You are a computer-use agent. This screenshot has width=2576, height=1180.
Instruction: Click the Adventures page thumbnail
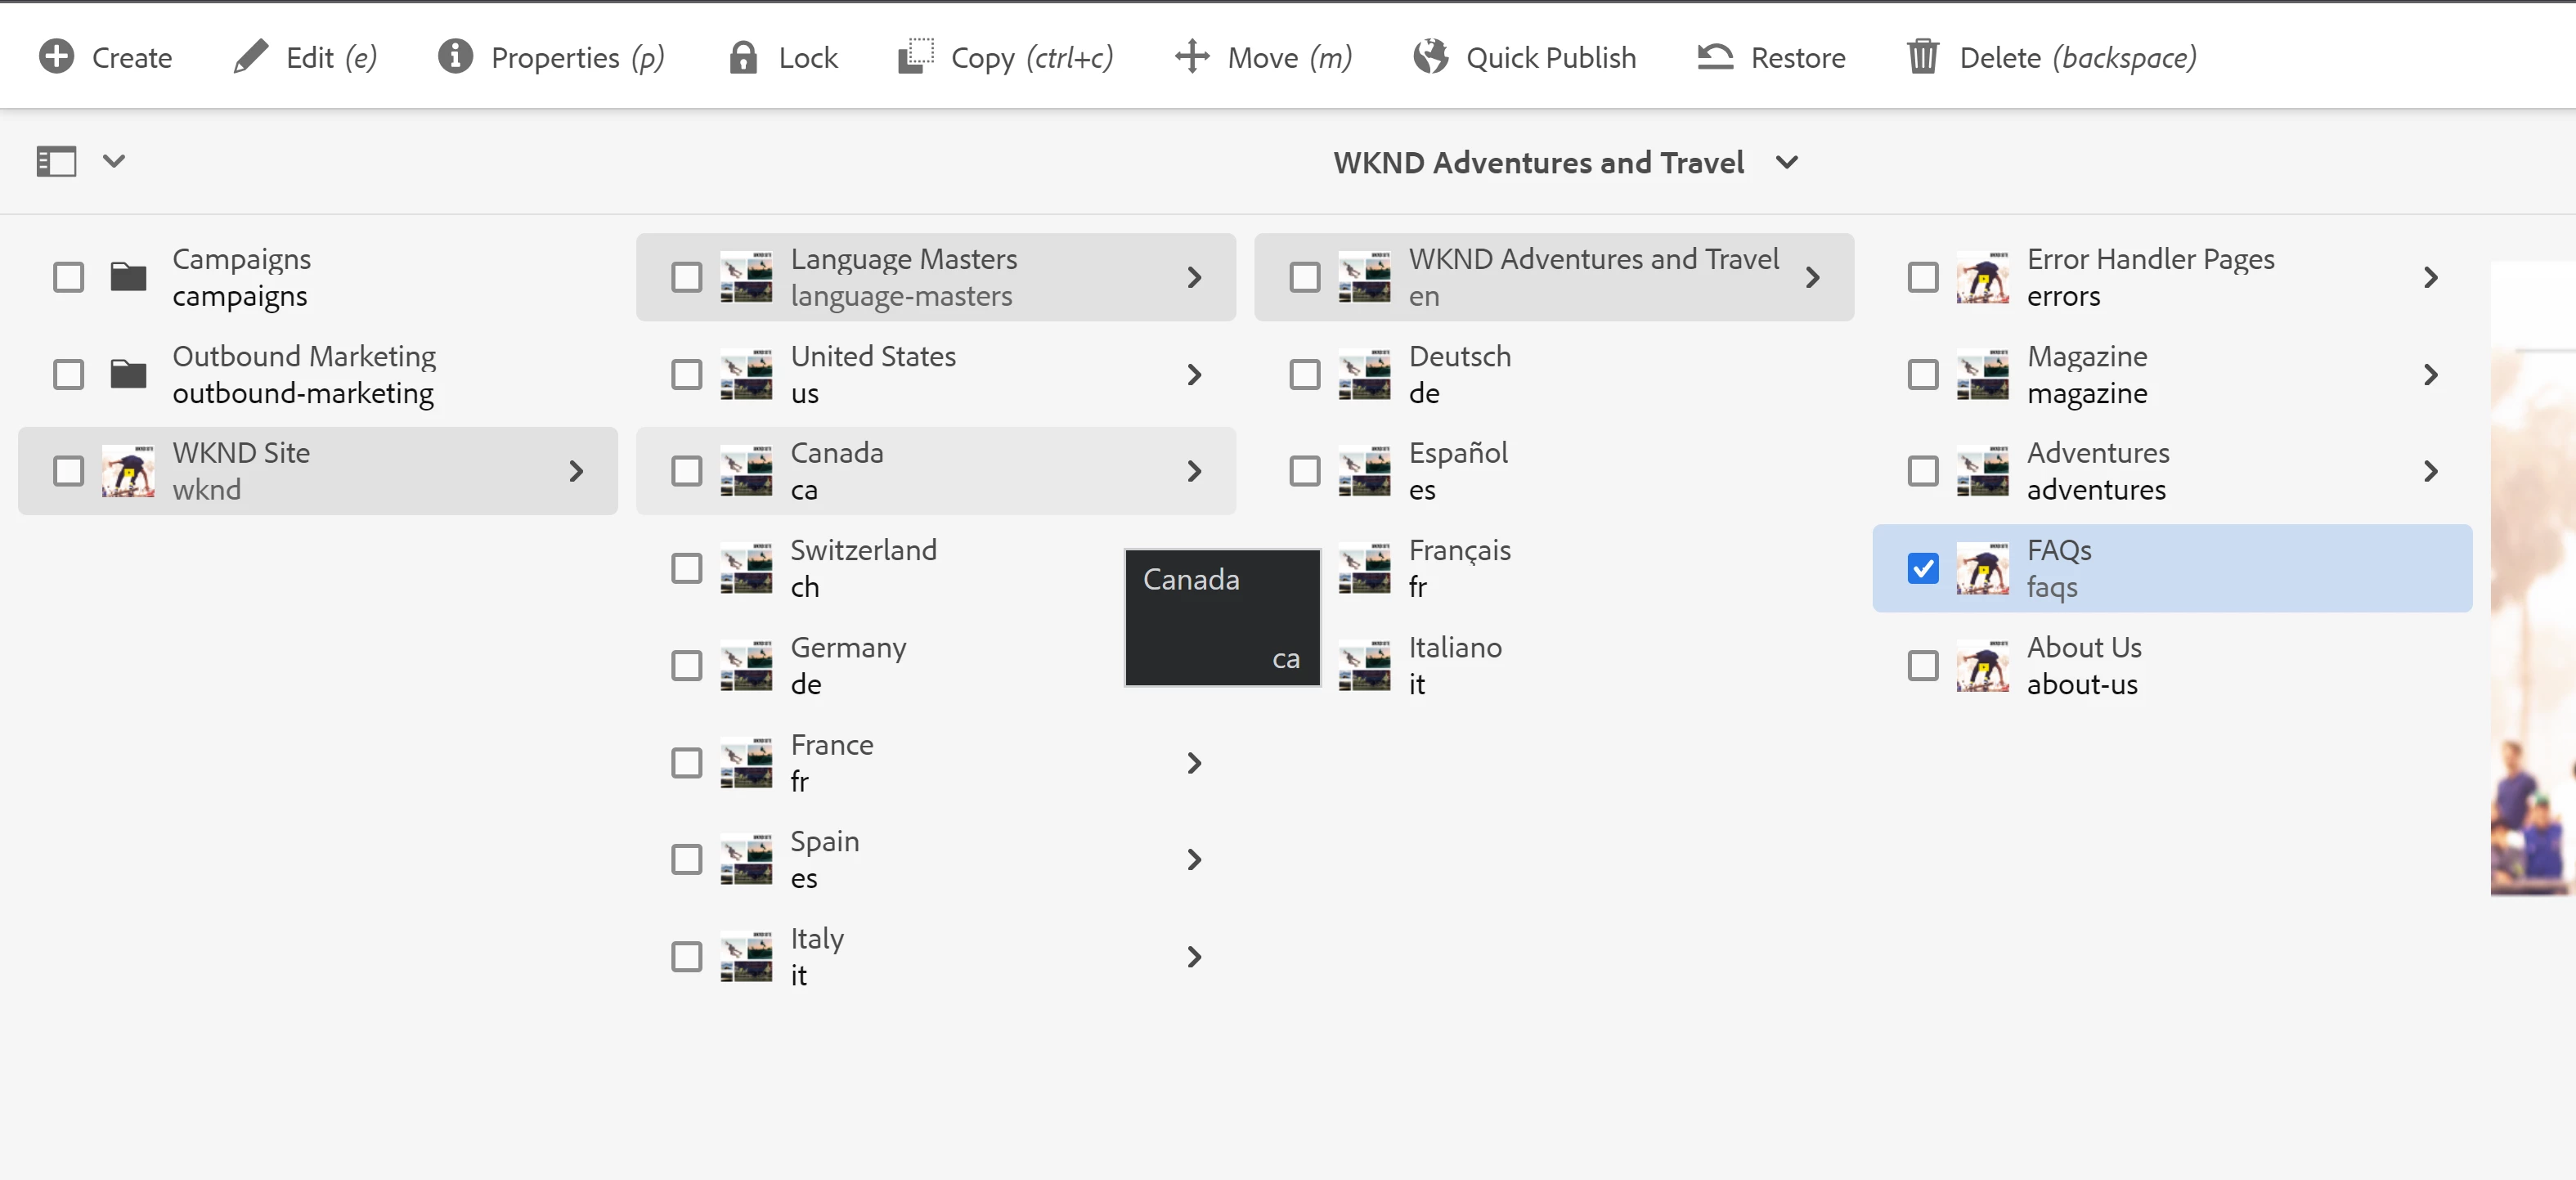coord(1982,471)
